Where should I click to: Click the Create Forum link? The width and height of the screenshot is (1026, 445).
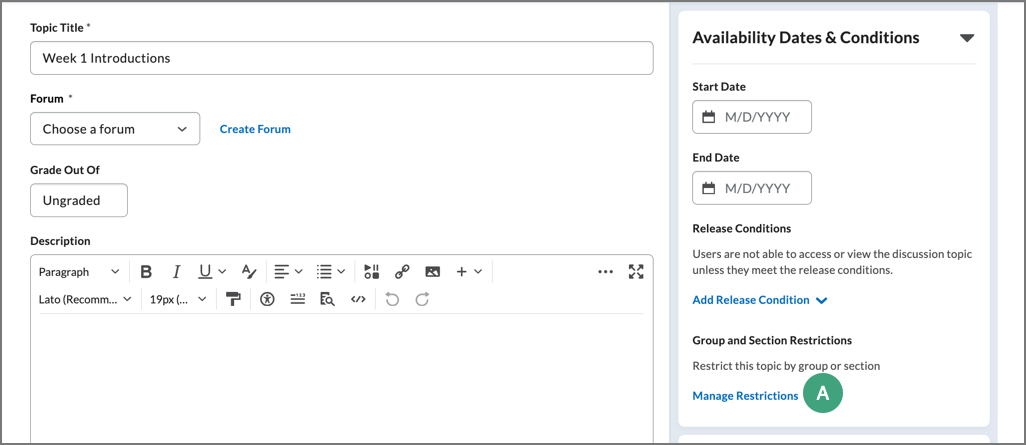point(255,129)
